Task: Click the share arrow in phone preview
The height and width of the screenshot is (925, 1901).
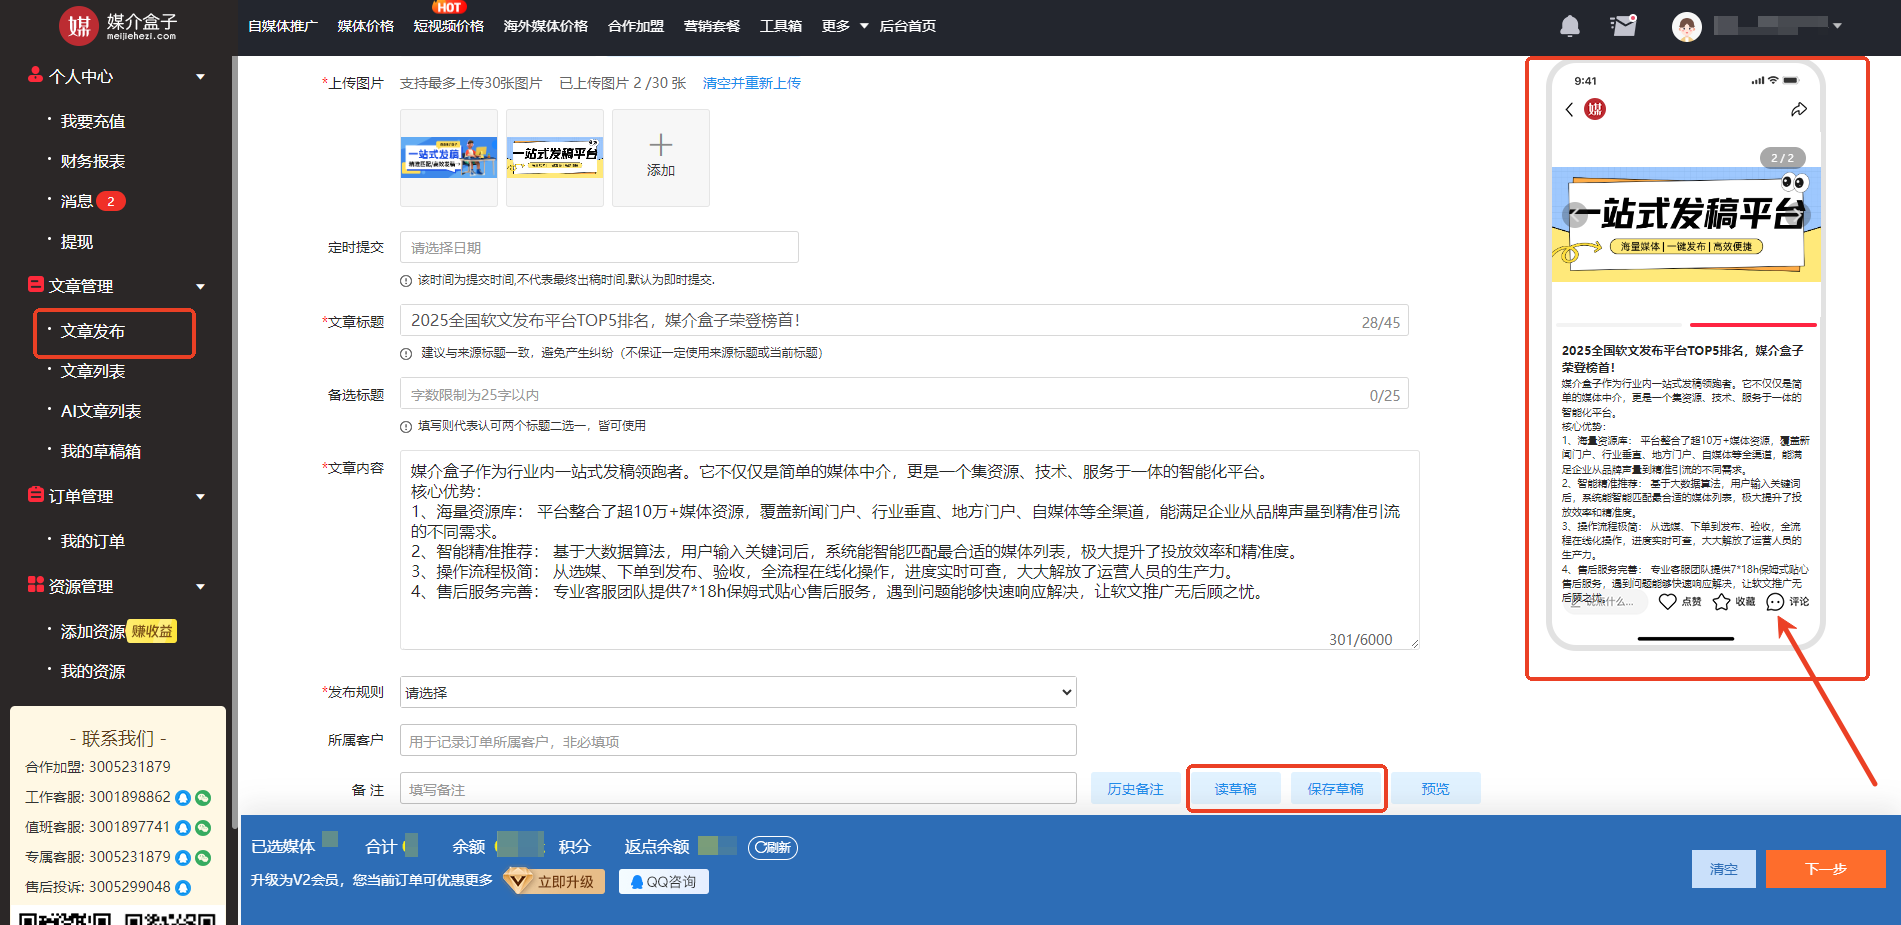Action: [x=1799, y=110]
